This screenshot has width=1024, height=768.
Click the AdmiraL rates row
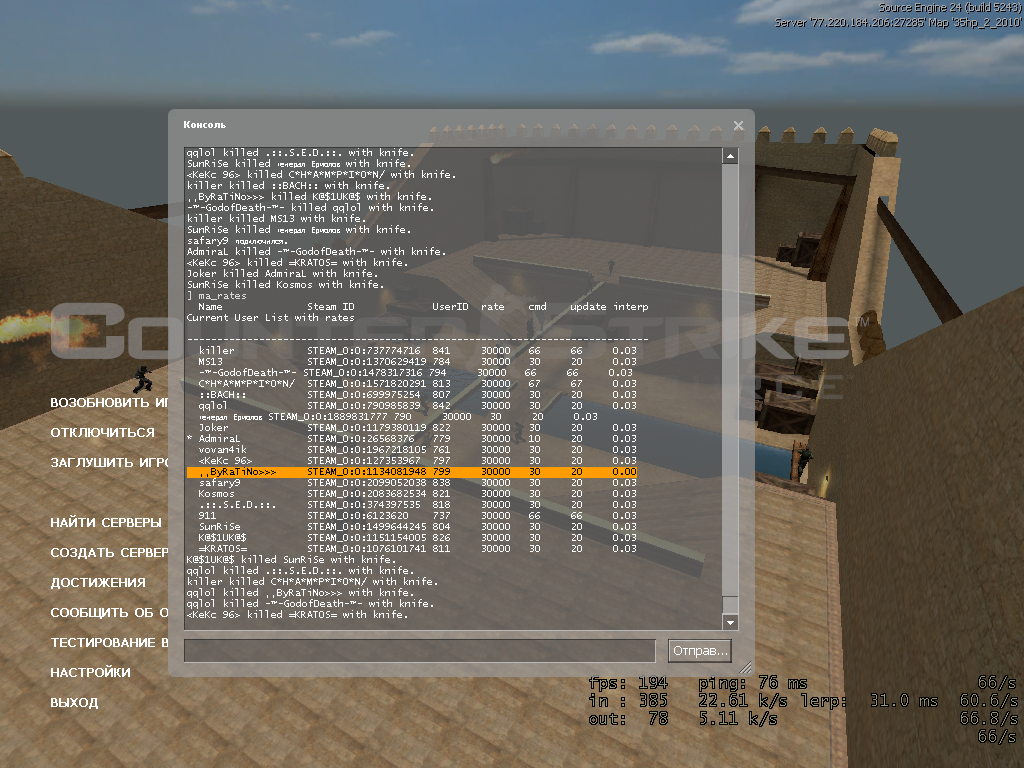pos(411,439)
